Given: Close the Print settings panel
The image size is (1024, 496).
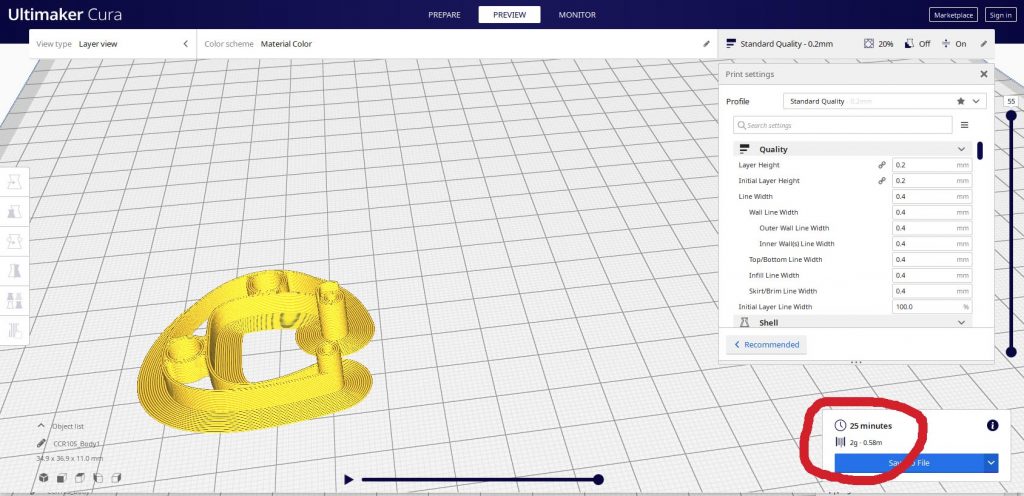Looking at the screenshot, I should pos(983,74).
